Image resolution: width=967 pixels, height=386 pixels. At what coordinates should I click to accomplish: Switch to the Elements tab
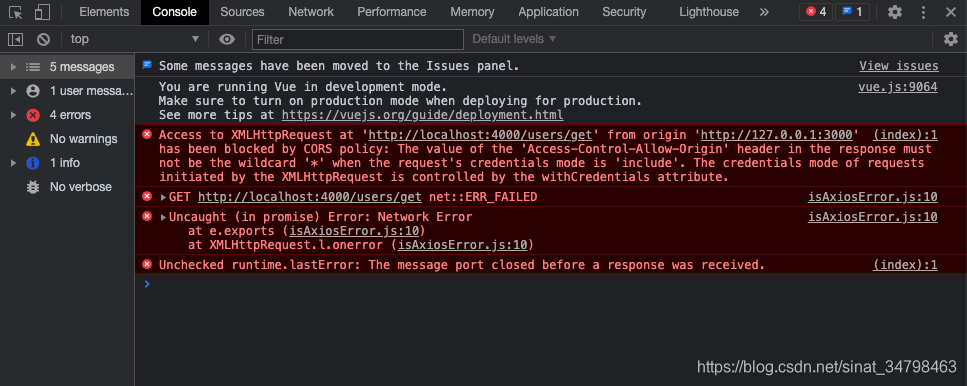pyautogui.click(x=104, y=12)
